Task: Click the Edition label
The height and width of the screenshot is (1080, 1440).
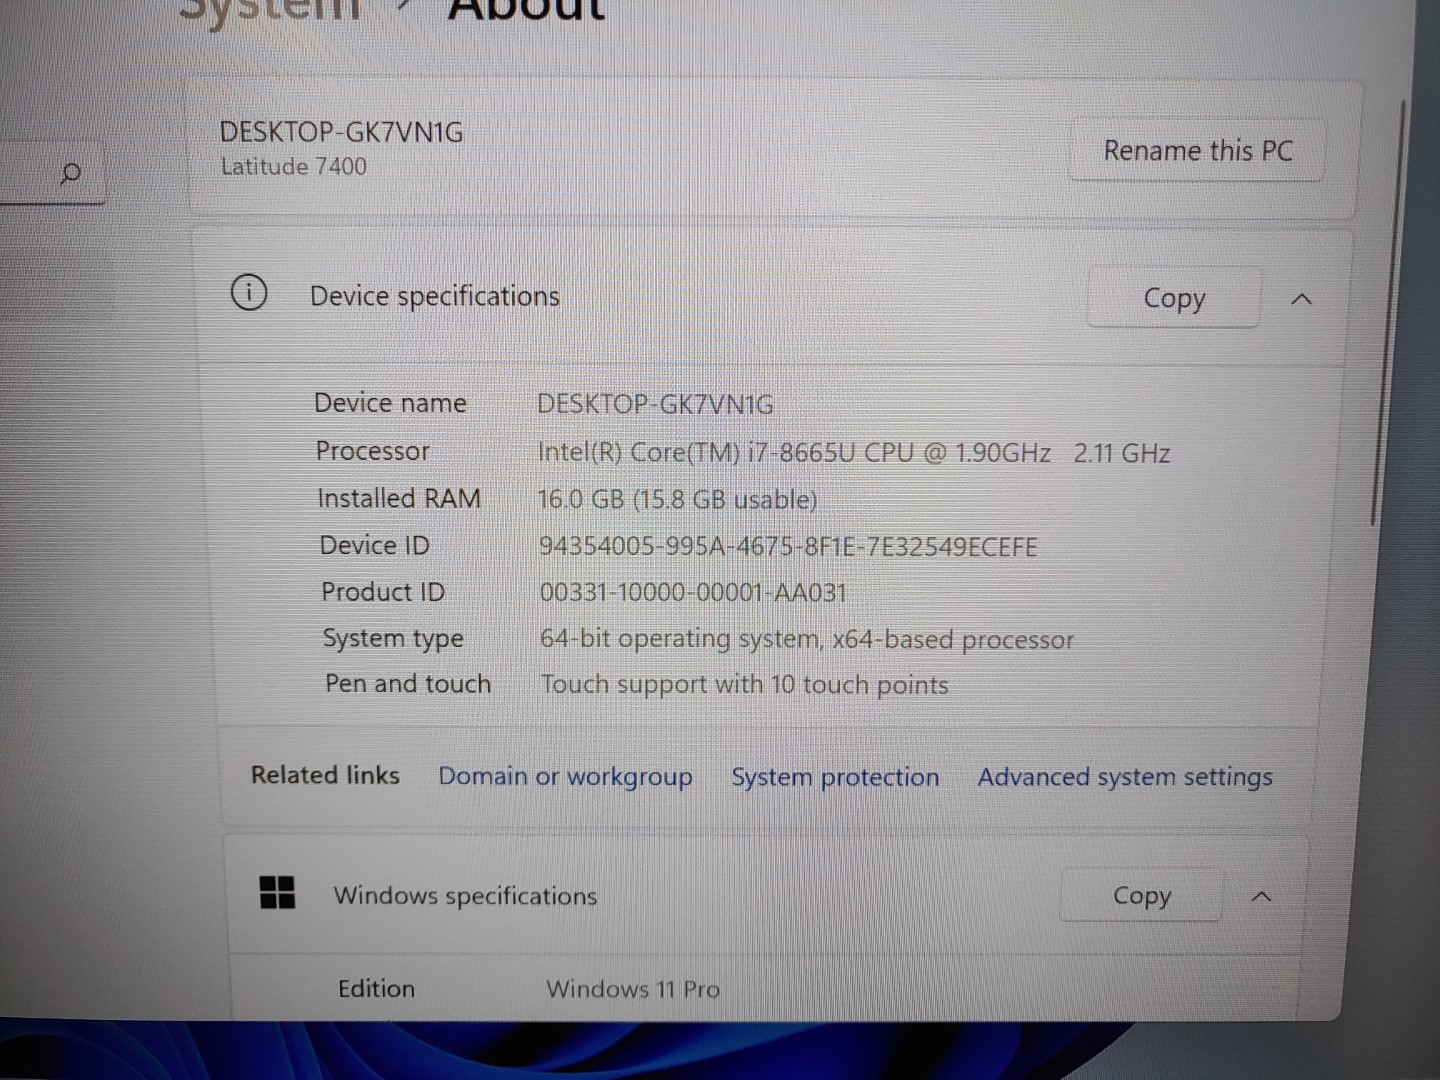Action: pos(376,989)
